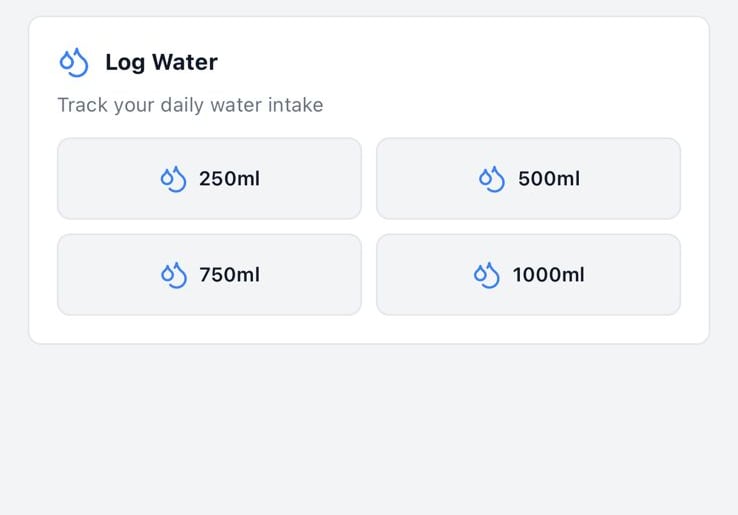Tap the 500ml text label
The image size is (738, 515).
click(x=549, y=179)
